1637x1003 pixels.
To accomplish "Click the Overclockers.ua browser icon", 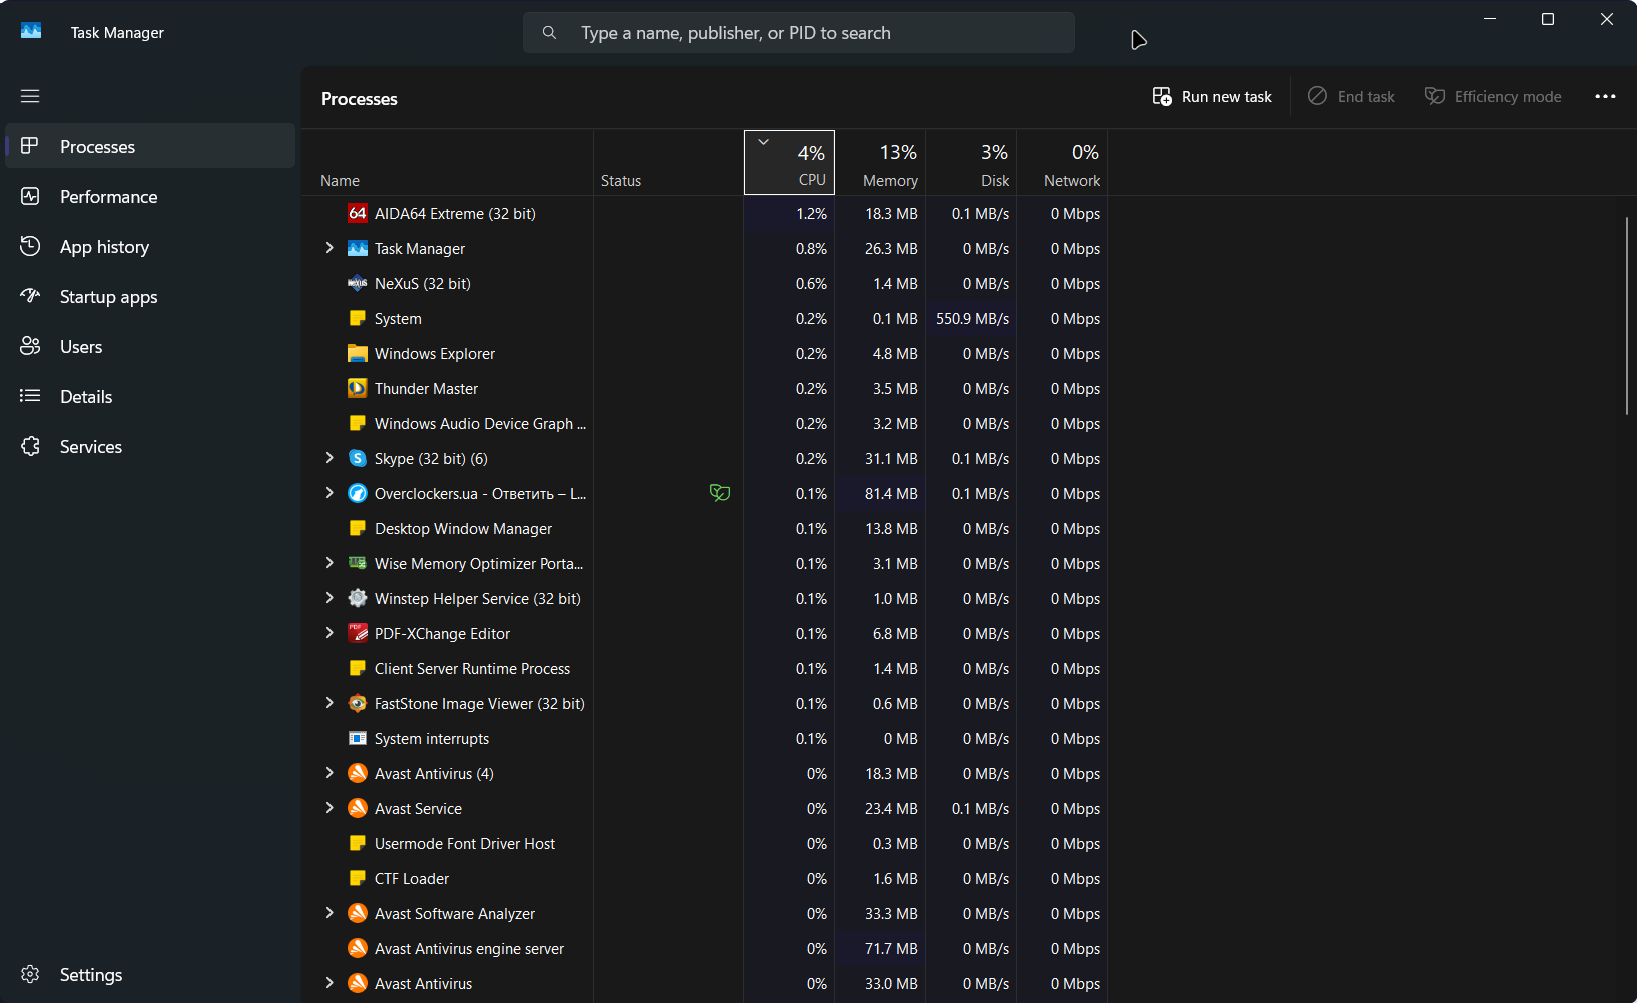I will tap(357, 493).
